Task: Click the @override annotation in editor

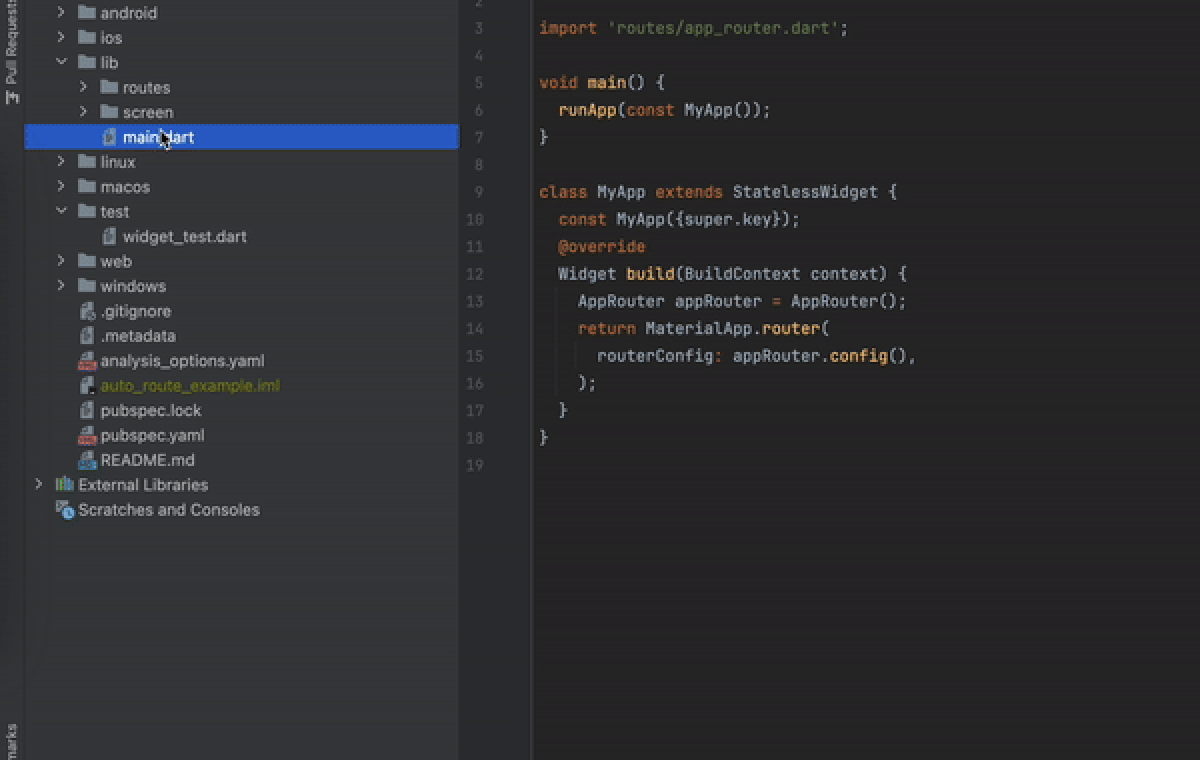Action: 602,246
